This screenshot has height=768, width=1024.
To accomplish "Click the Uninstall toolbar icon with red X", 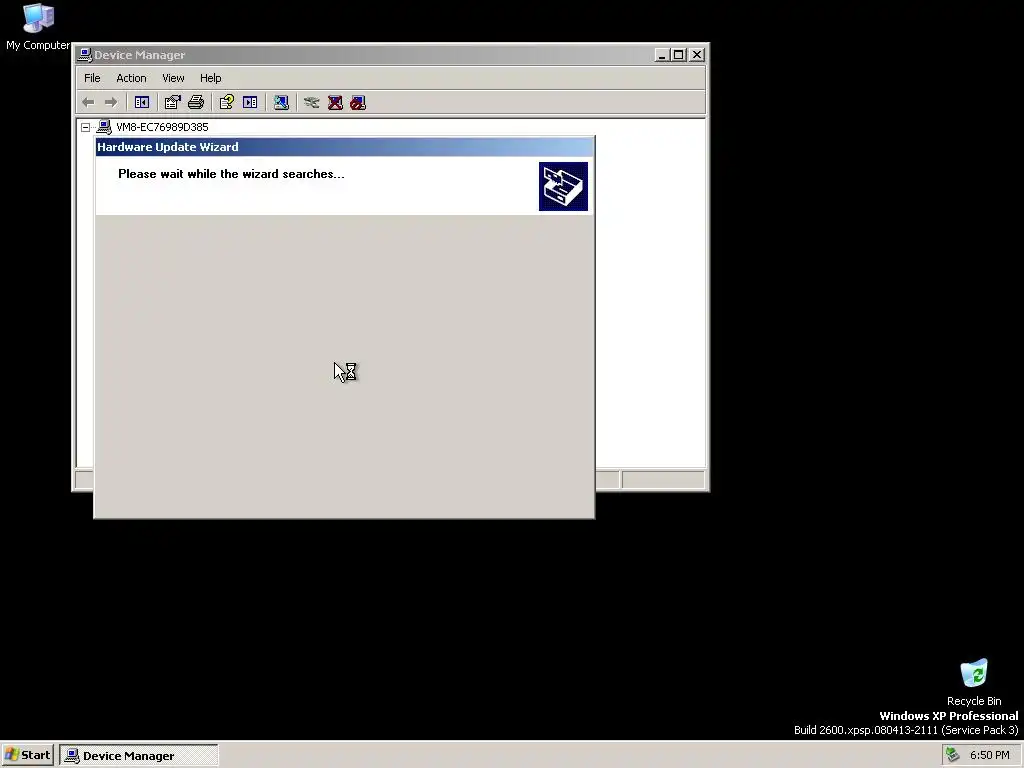I will pos(335,103).
